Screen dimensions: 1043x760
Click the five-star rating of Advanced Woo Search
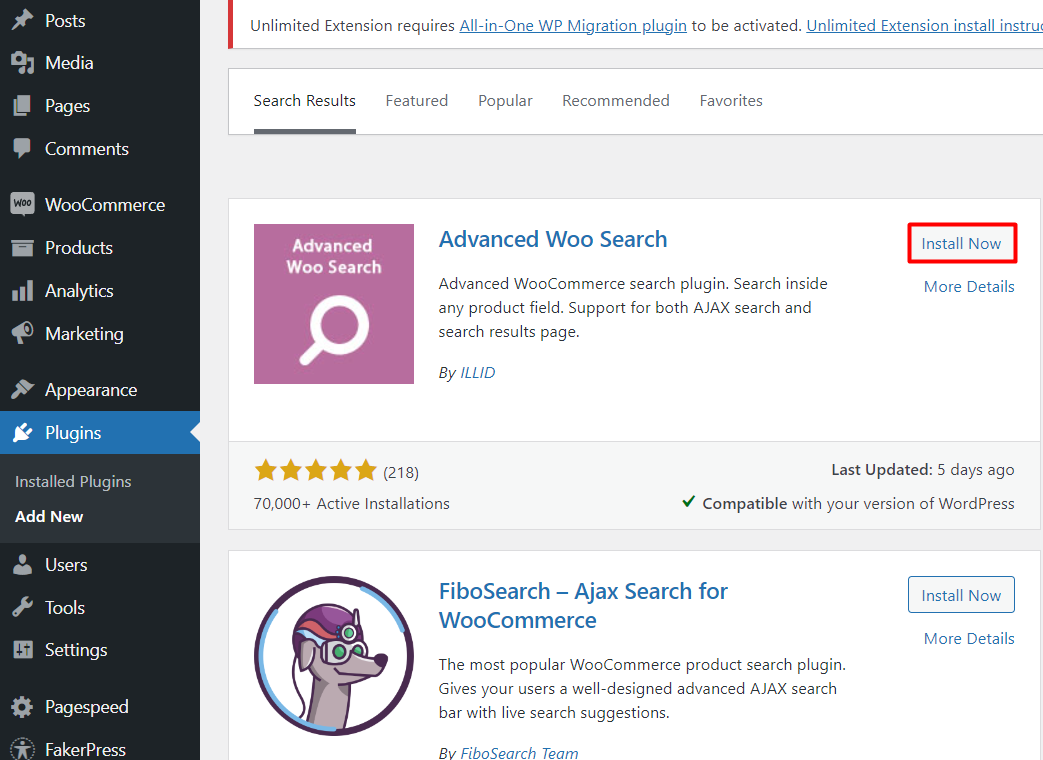315,470
